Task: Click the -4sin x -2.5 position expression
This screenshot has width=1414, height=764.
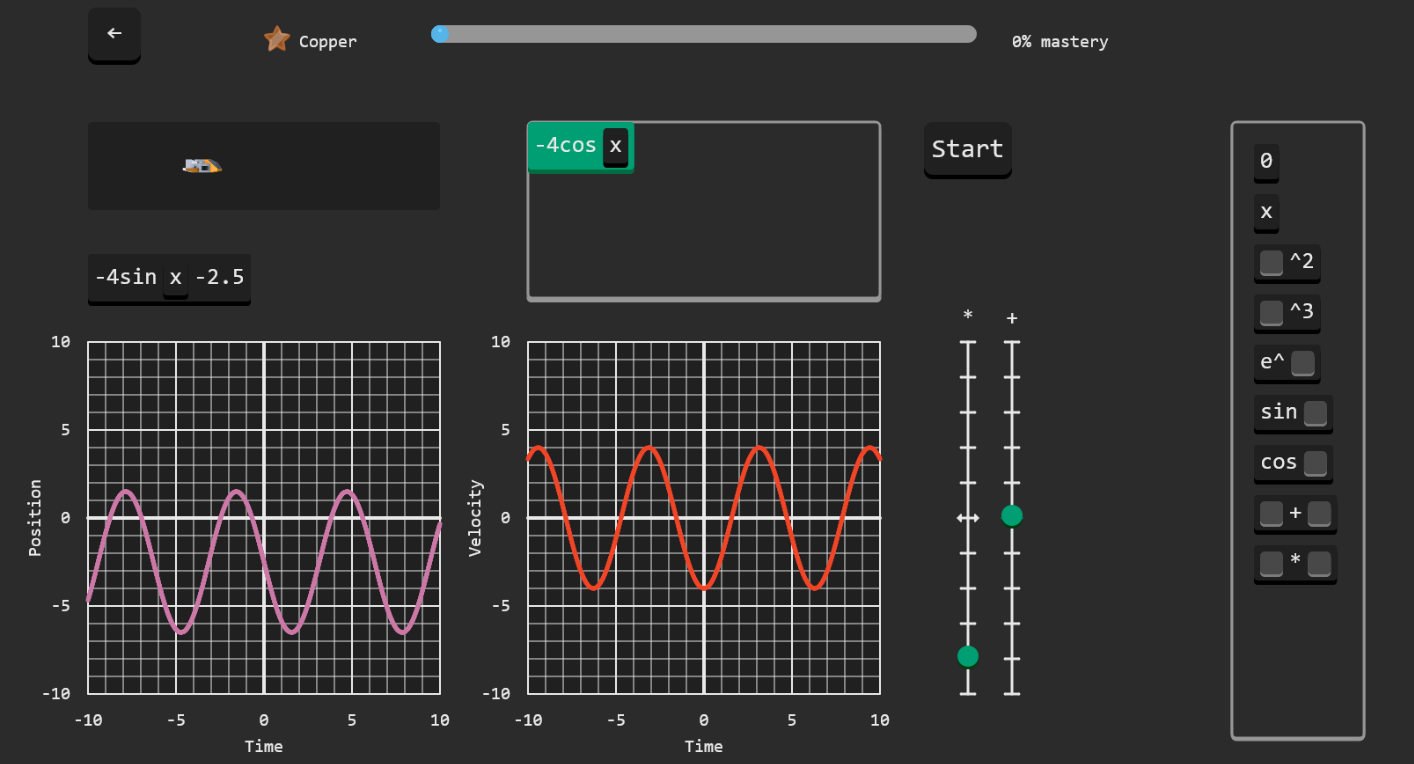Action: click(169, 278)
